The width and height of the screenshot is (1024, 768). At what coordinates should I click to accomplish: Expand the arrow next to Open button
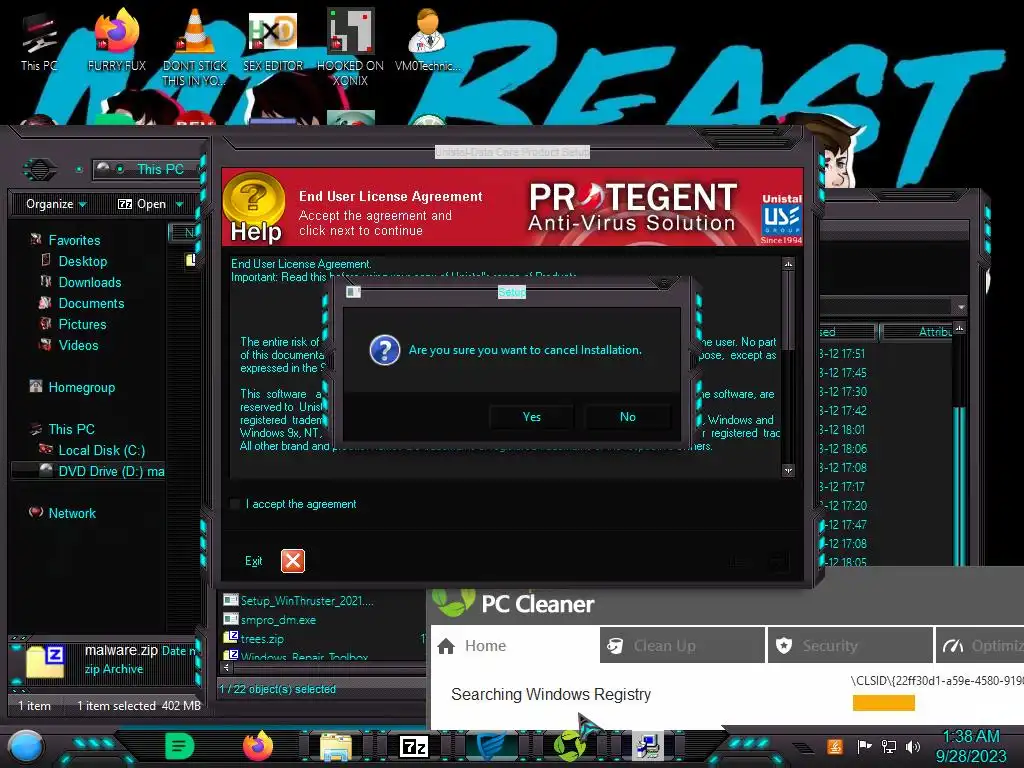coord(180,204)
